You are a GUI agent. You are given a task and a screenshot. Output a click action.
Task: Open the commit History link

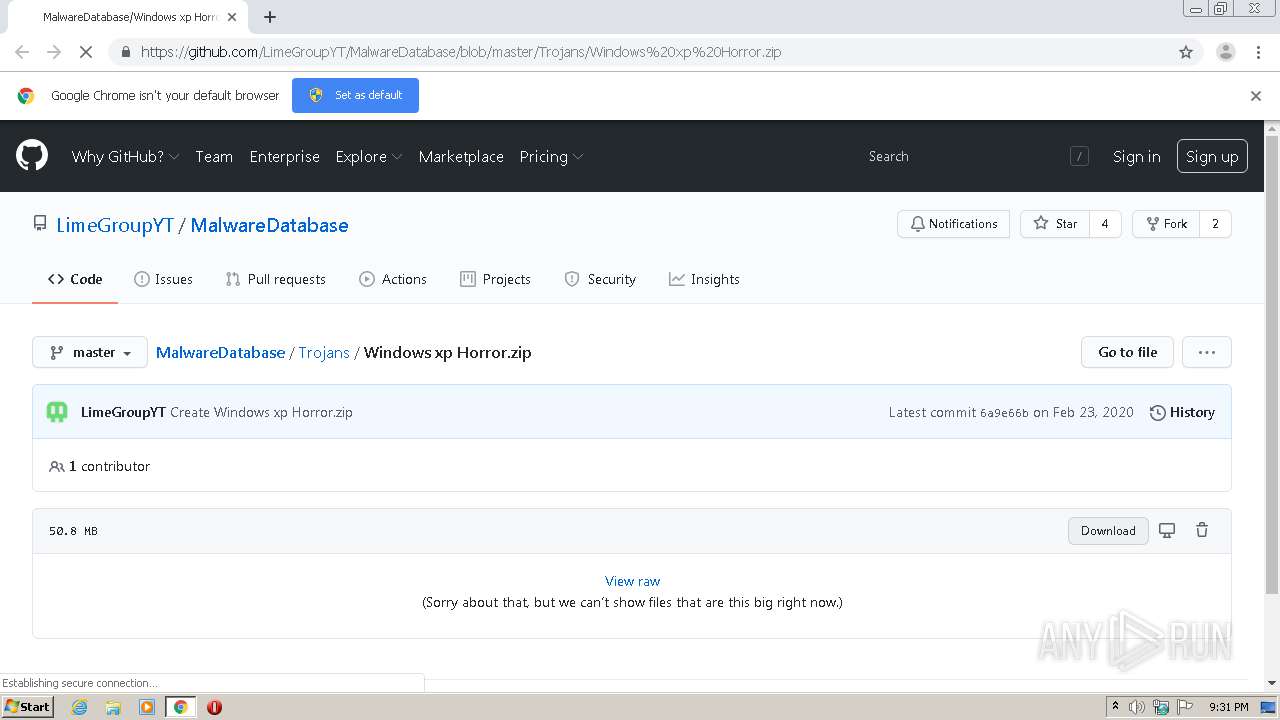(x=1182, y=412)
